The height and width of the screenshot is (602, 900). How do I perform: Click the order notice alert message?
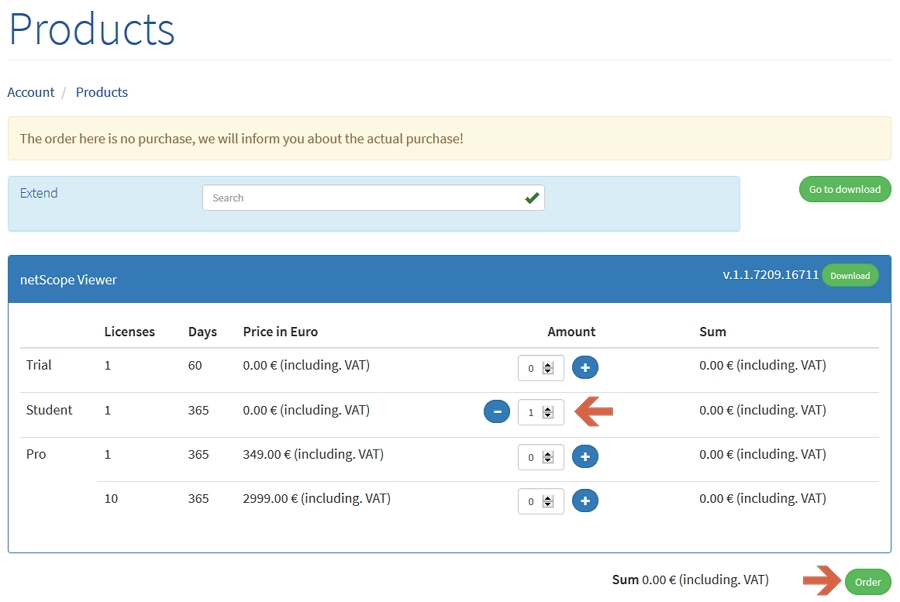(449, 138)
